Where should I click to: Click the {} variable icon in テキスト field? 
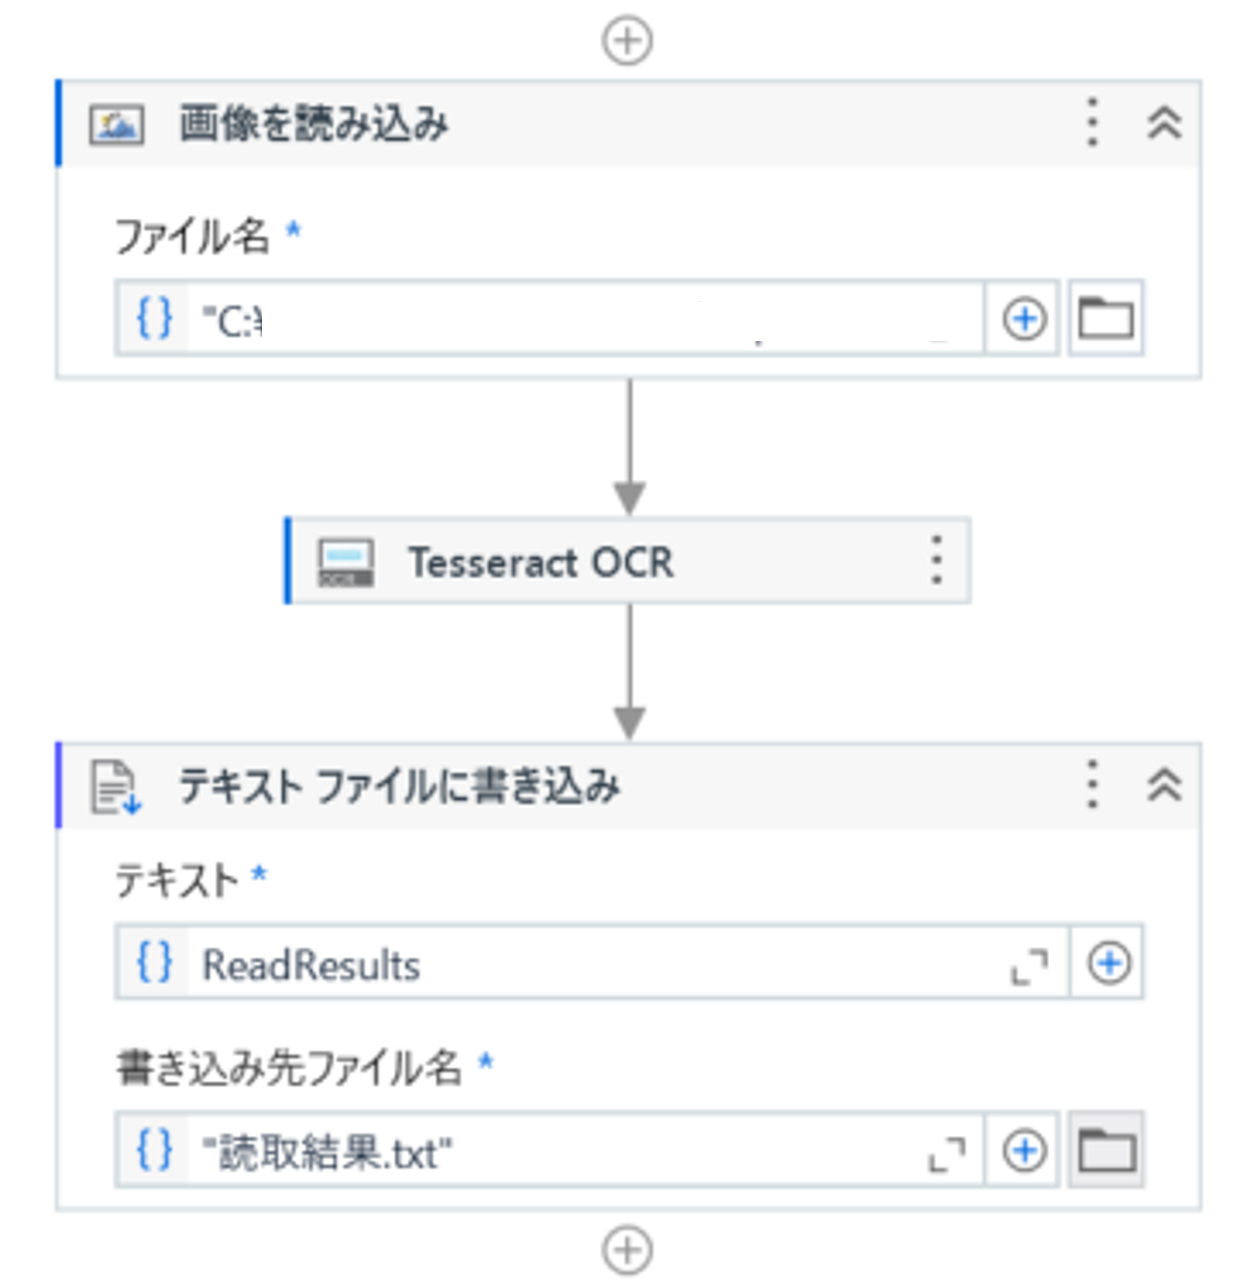(154, 964)
